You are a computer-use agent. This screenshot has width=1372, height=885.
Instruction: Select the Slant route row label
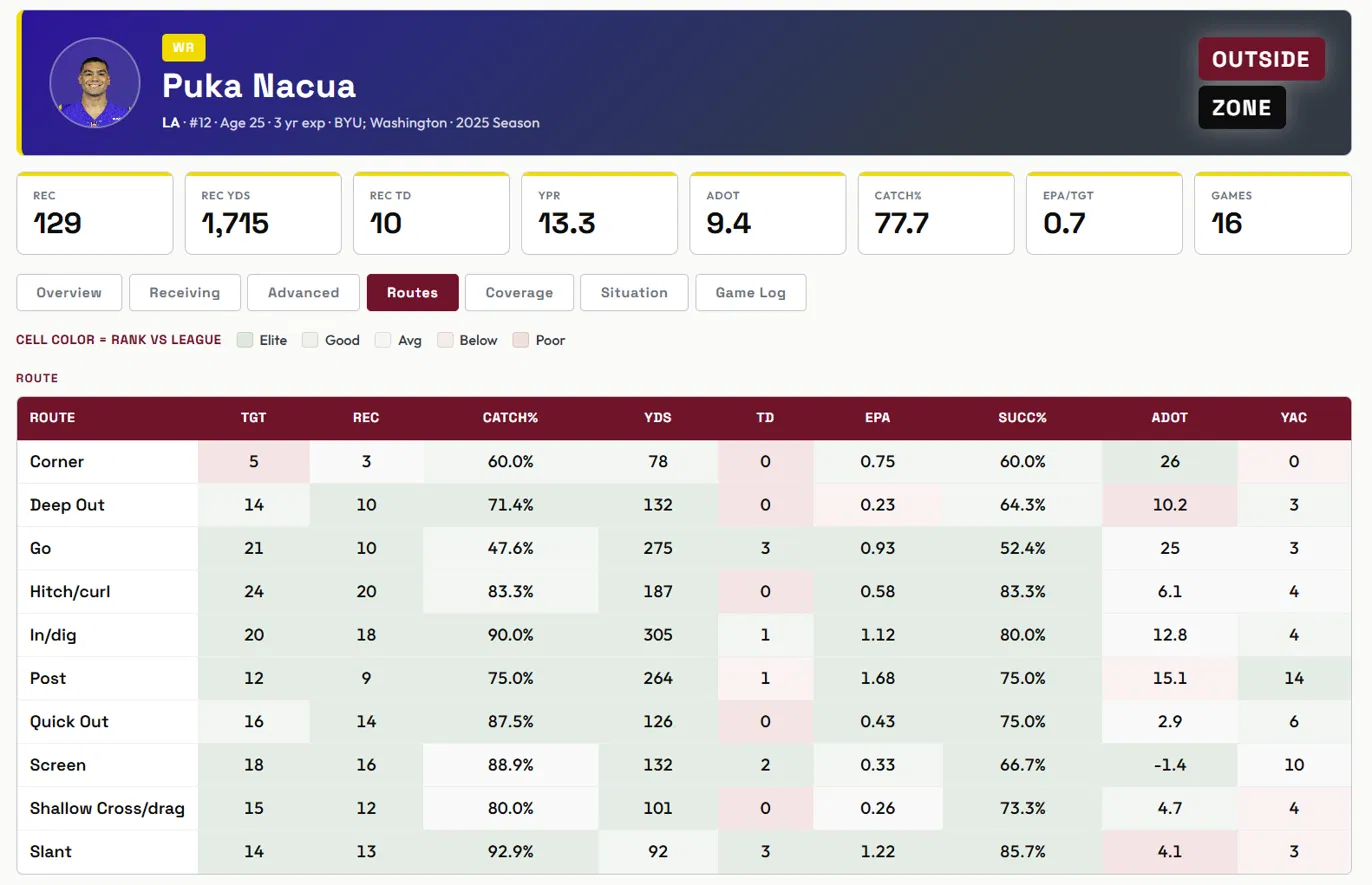coord(51,852)
